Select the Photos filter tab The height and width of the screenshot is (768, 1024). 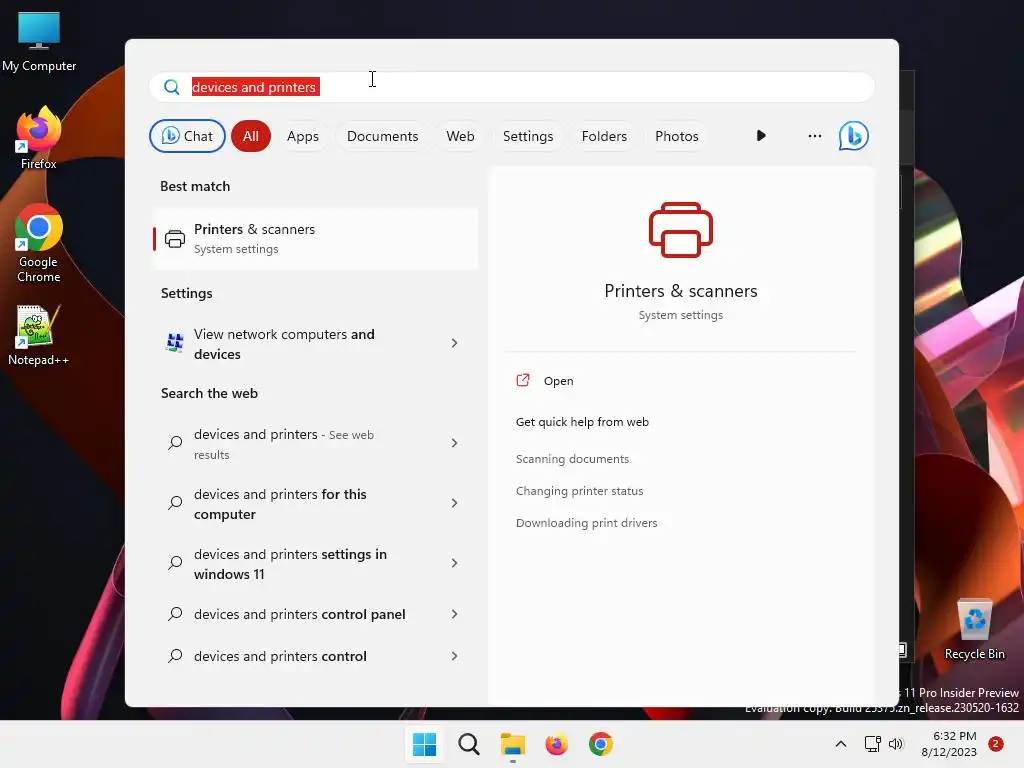pos(677,136)
